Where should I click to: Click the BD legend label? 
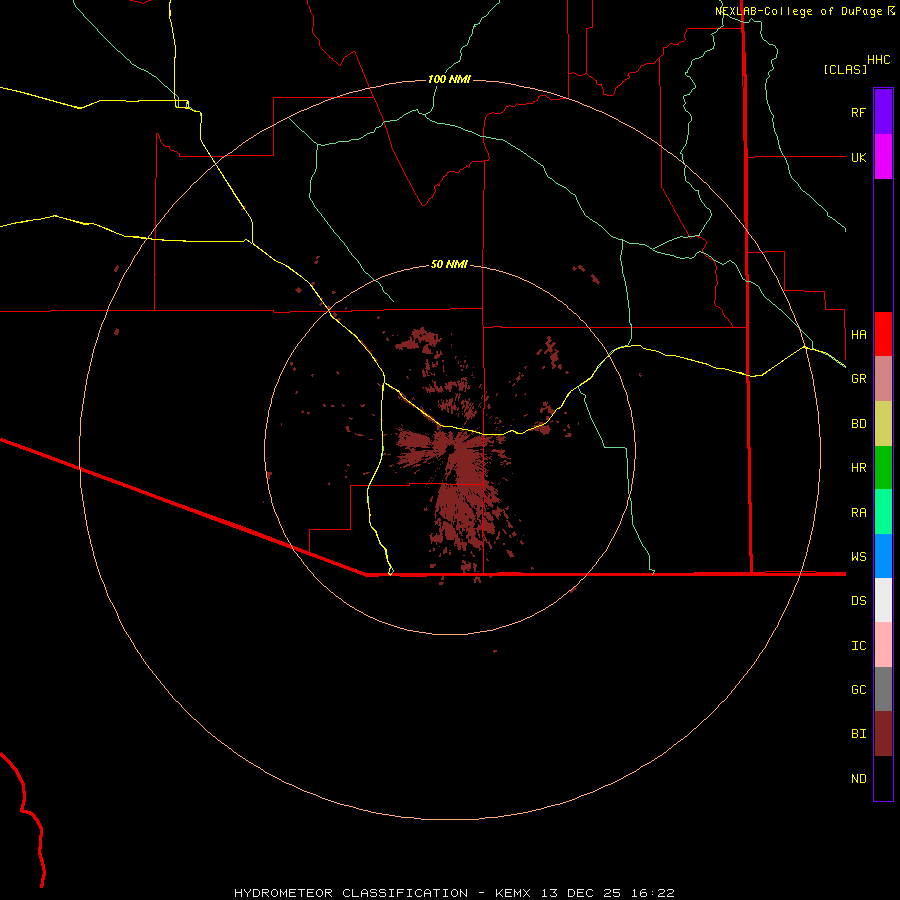click(858, 424)
